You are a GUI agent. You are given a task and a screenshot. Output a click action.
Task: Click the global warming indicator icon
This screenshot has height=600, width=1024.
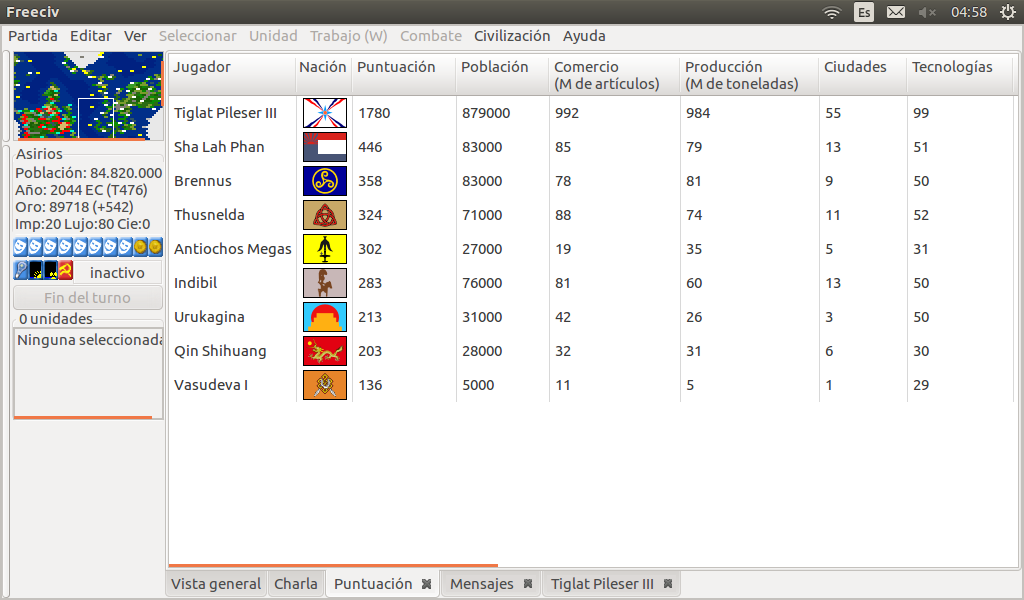click(35, 271)
